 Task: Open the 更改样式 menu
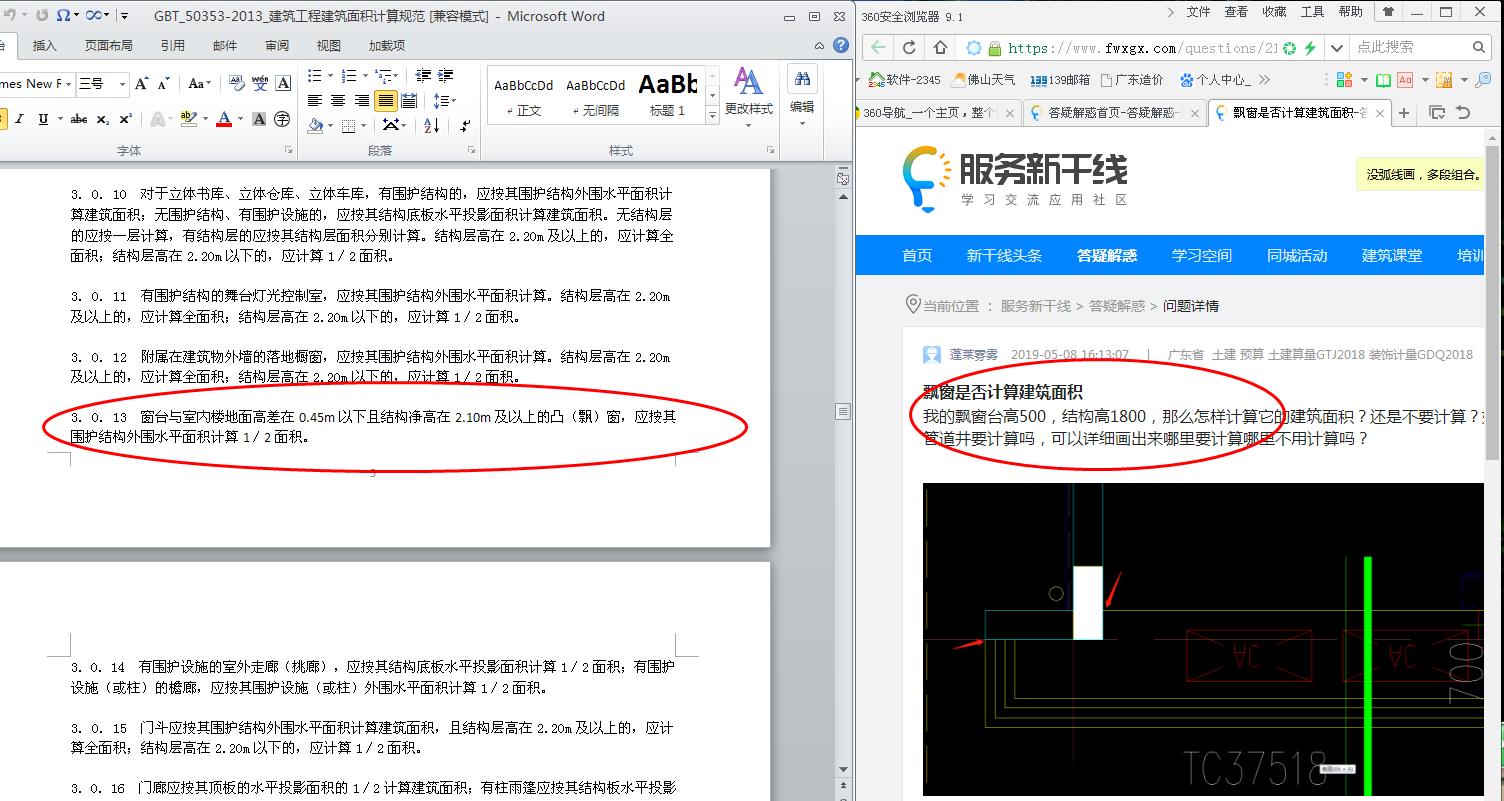pyautogui.click(x=748, y=96)
